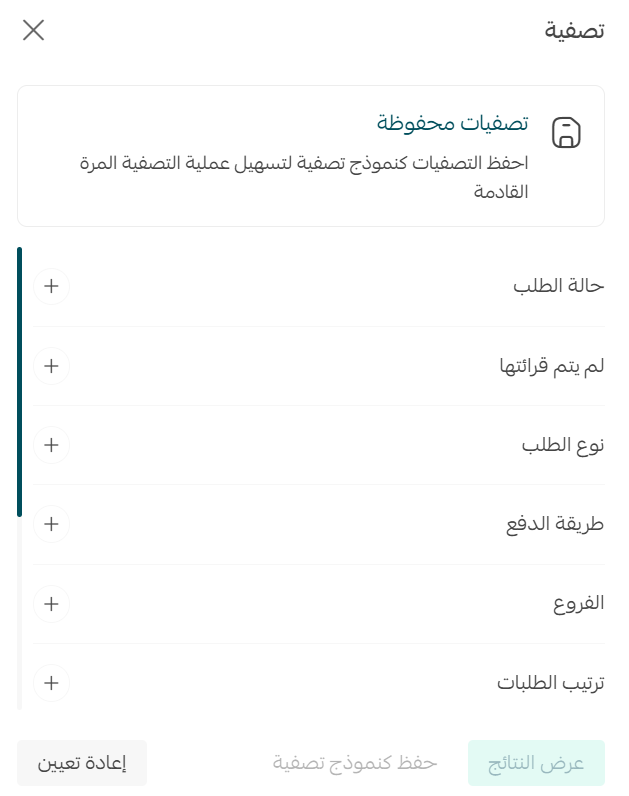This screenshot has width=629, height=796.
Task: Click the plus icon for ترتيب الطلبات
Action: coord(51,683)
